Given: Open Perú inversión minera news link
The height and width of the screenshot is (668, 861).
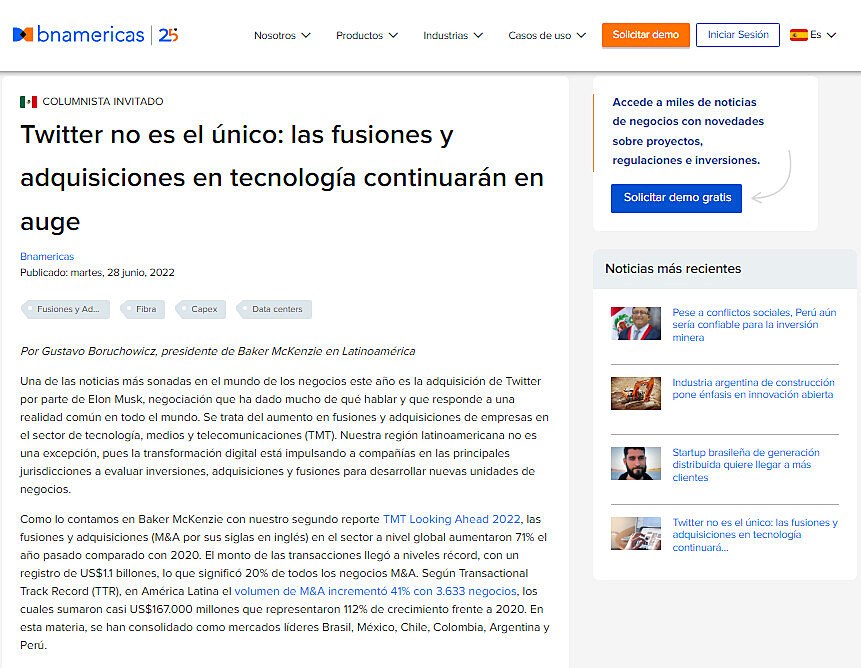Looking at the screenshot, I should [x=754, y=324].
